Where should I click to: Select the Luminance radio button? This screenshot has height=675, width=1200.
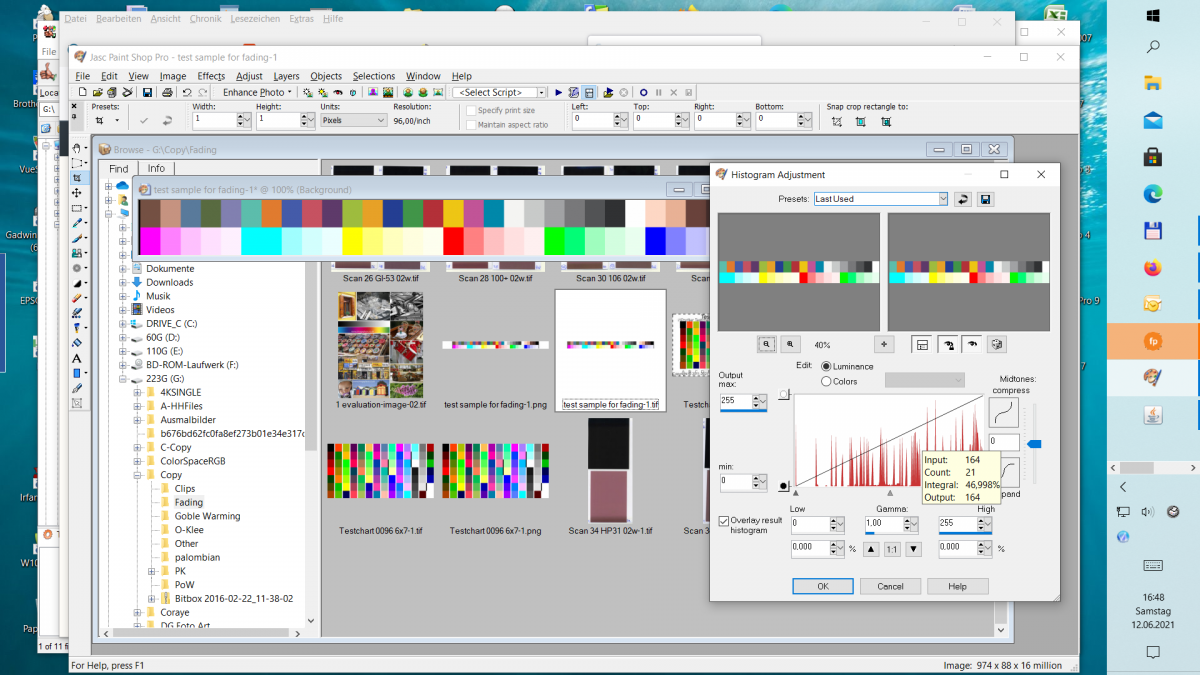click(x=826, y=367)
